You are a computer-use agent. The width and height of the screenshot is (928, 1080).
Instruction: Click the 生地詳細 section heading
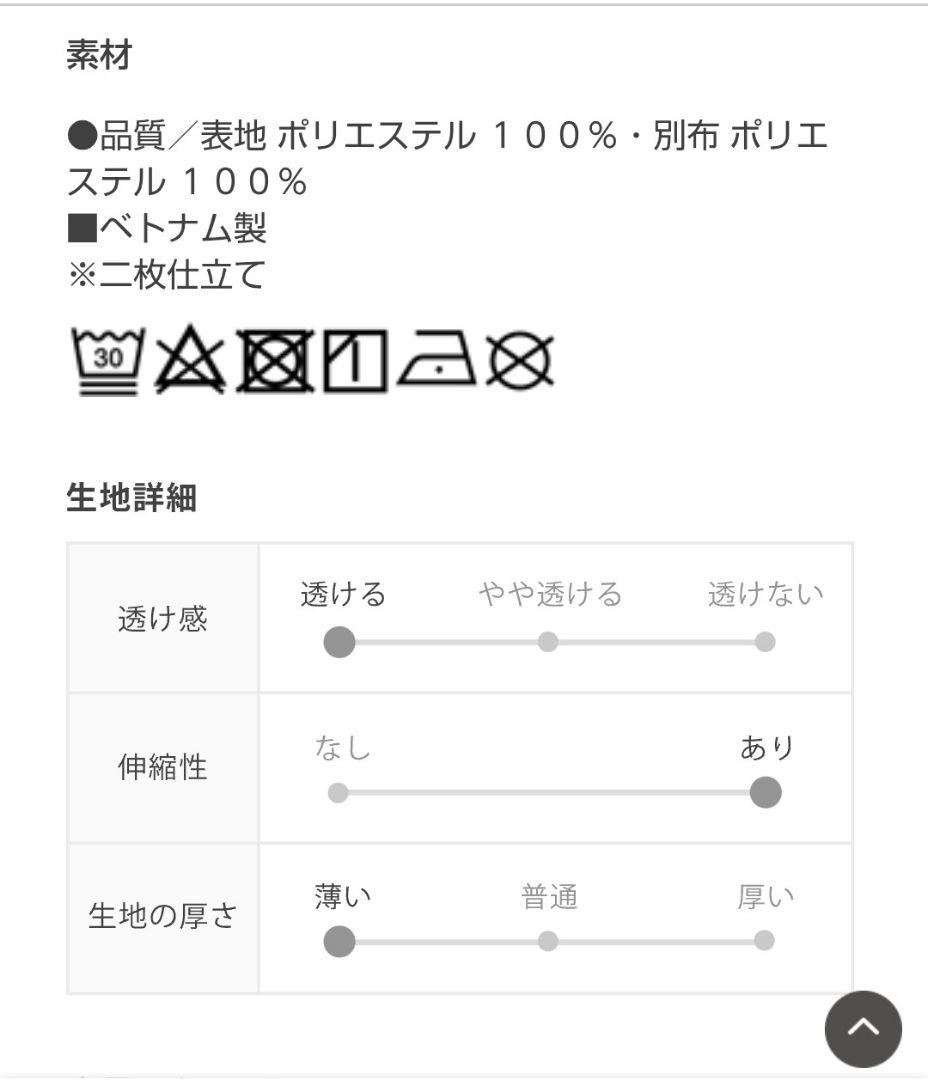pos(131,499)
